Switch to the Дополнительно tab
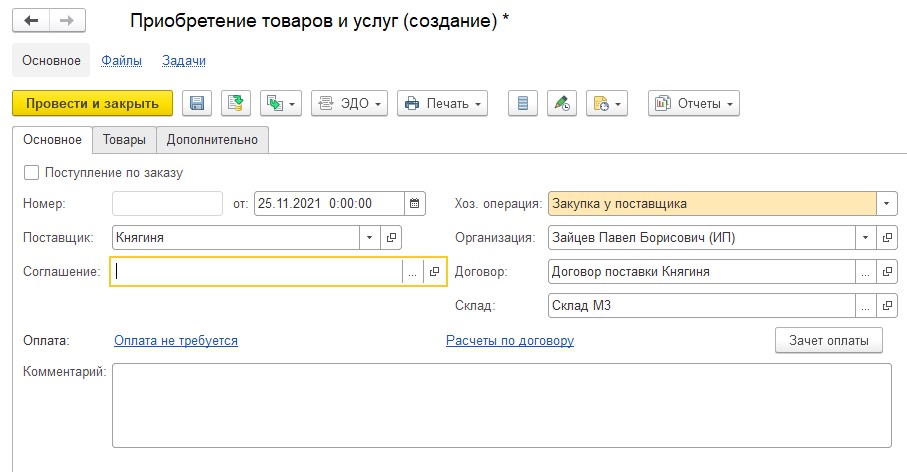Screen dimensions: 907x472 (212, 140)
